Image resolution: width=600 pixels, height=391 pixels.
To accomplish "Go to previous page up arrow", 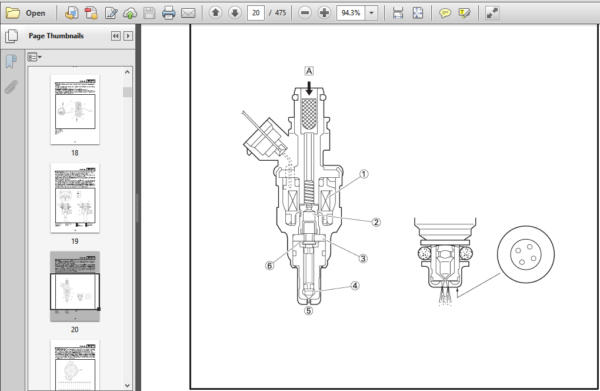I will pyautogui.click(x=215, y=13).
